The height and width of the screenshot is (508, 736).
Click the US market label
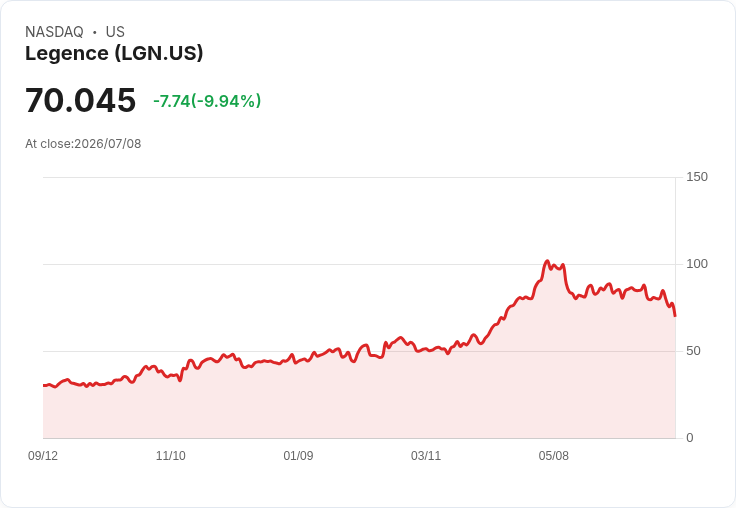click(115, 32)
